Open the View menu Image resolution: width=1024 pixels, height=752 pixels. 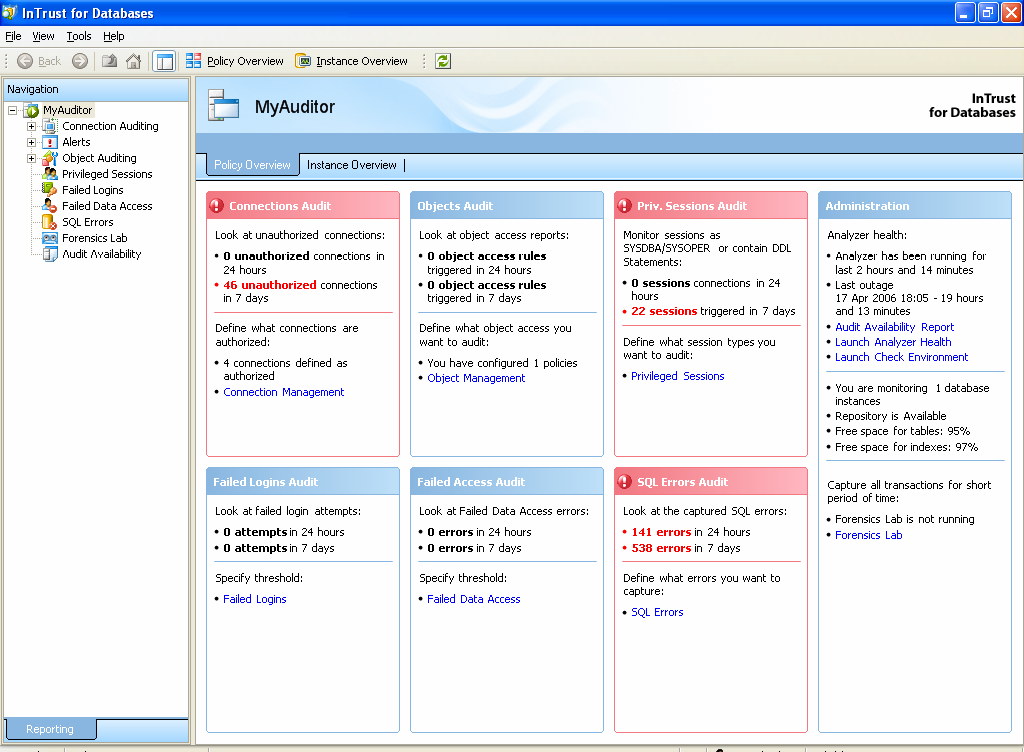click(x=43, y=37)
